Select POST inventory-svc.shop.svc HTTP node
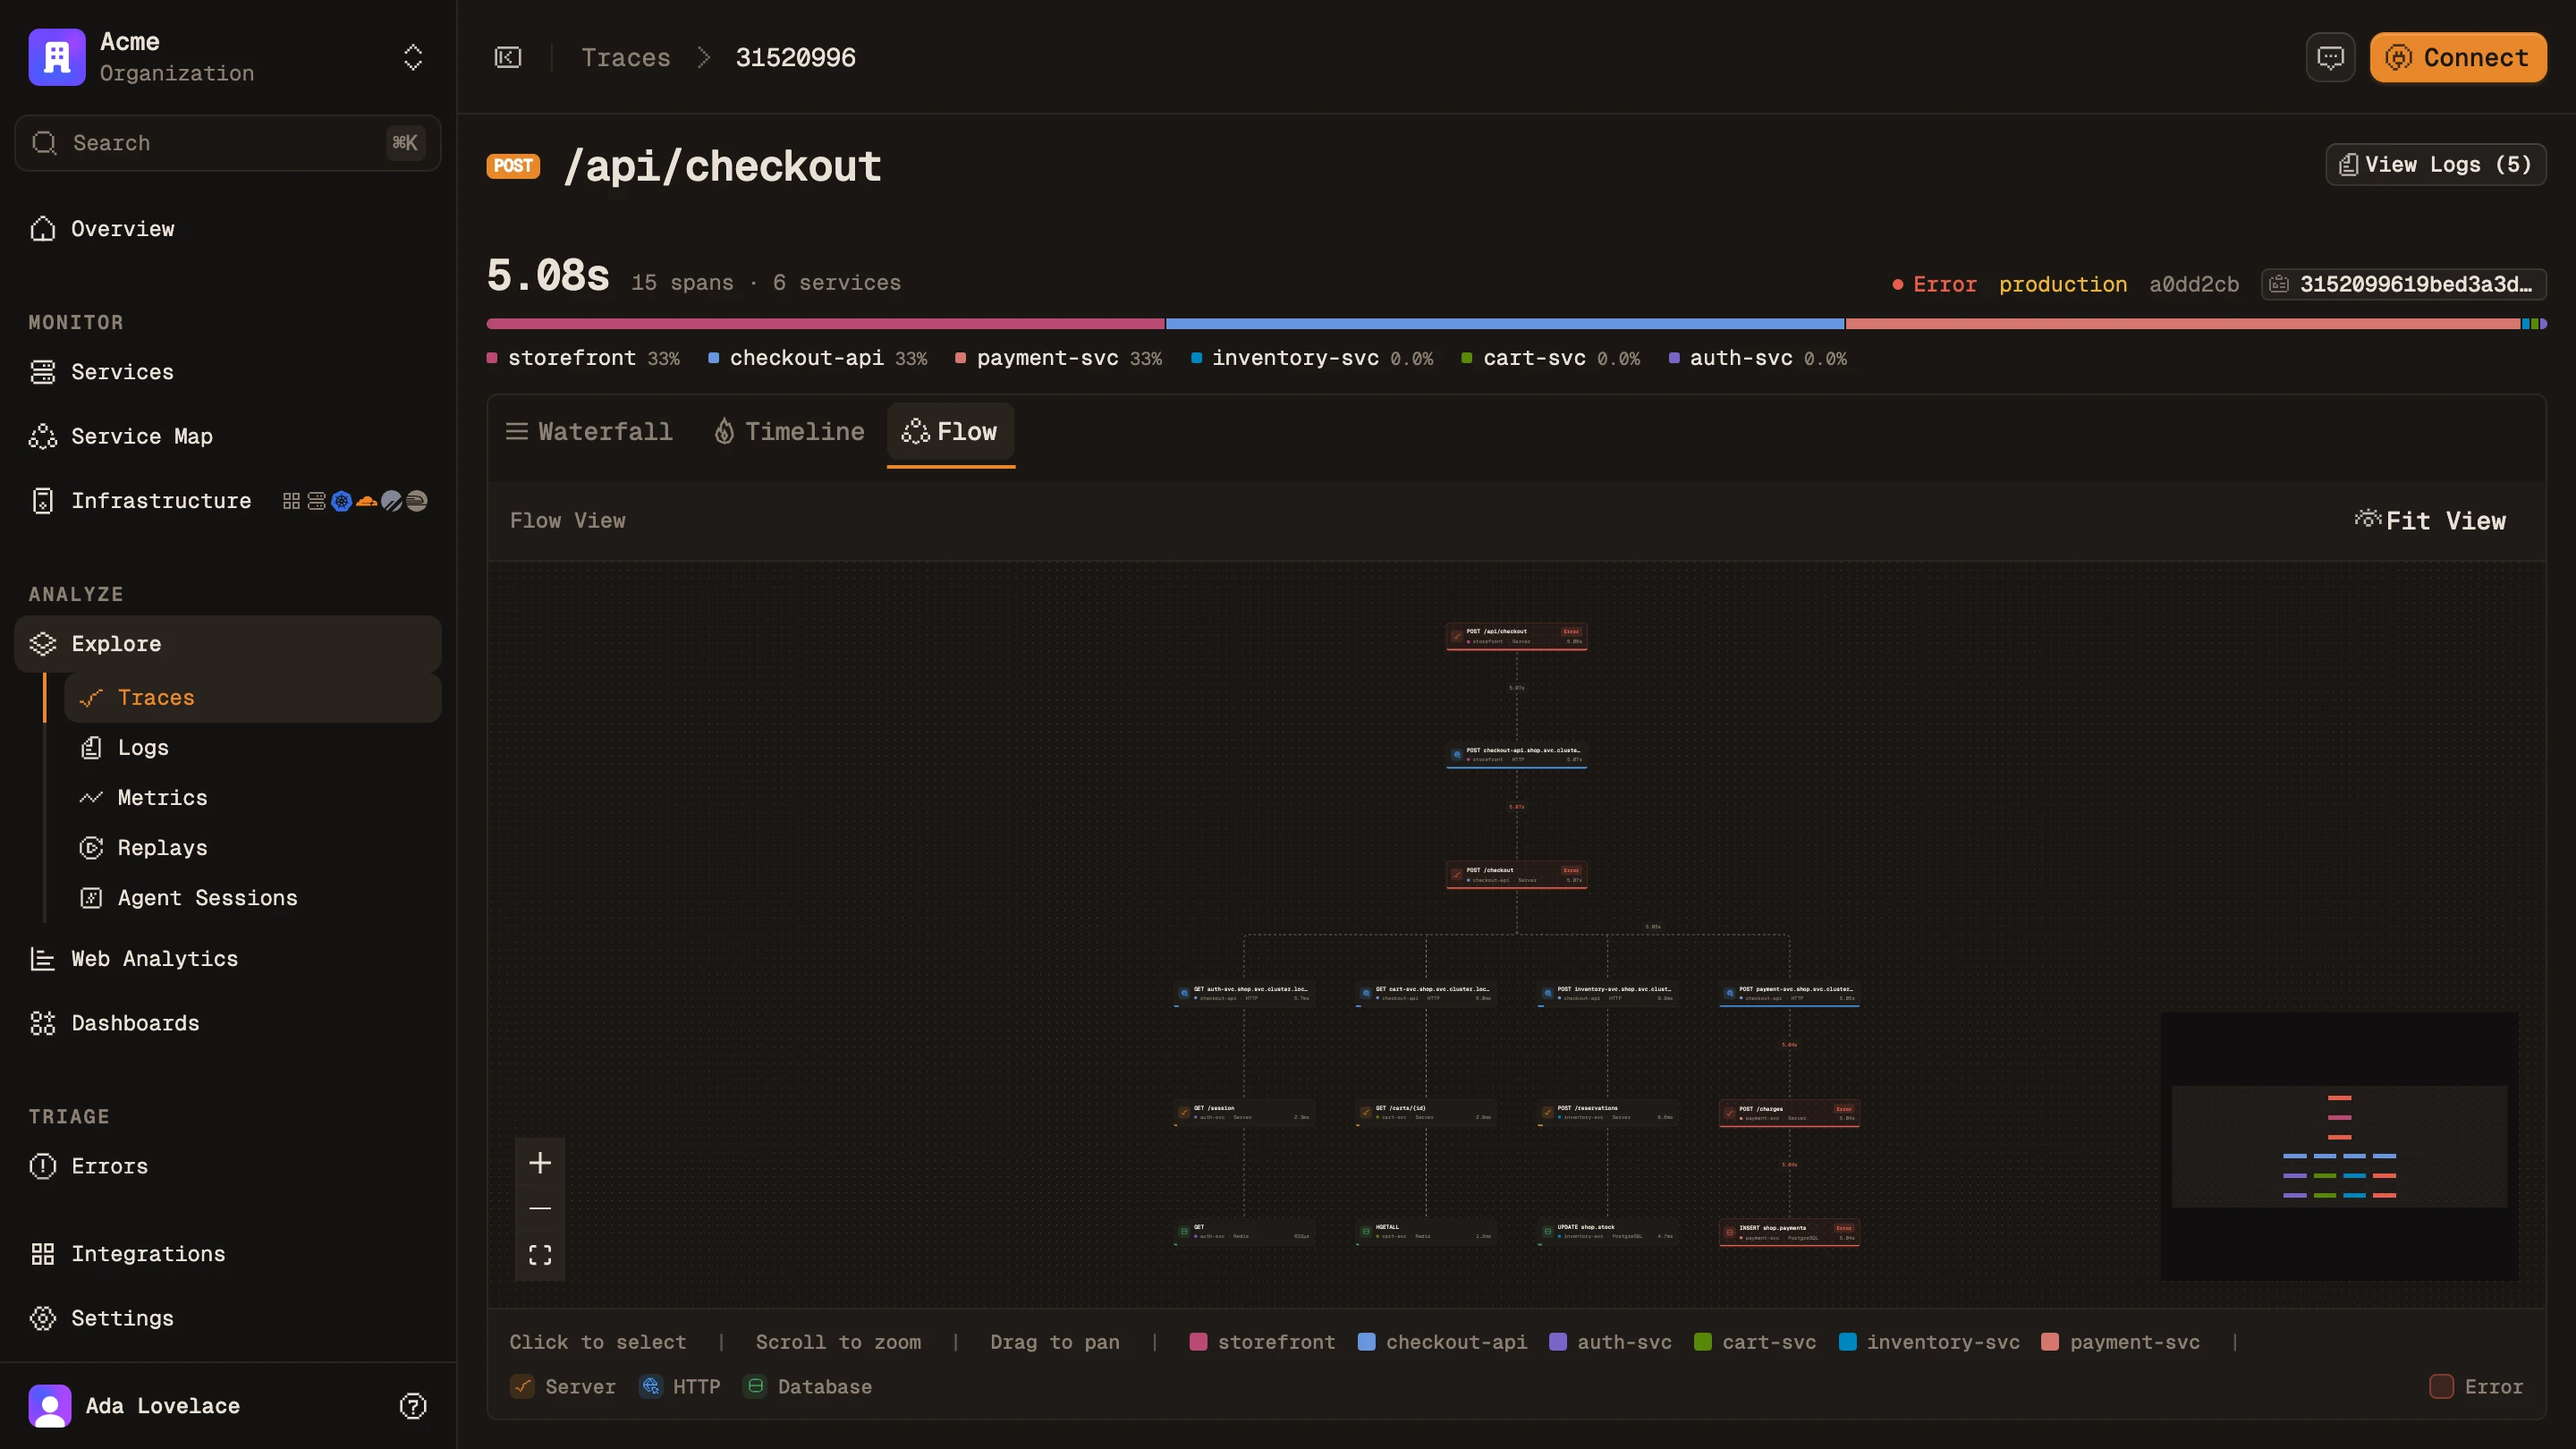The width and height of the screenshot is (2576, 1449). (1607, 994)
